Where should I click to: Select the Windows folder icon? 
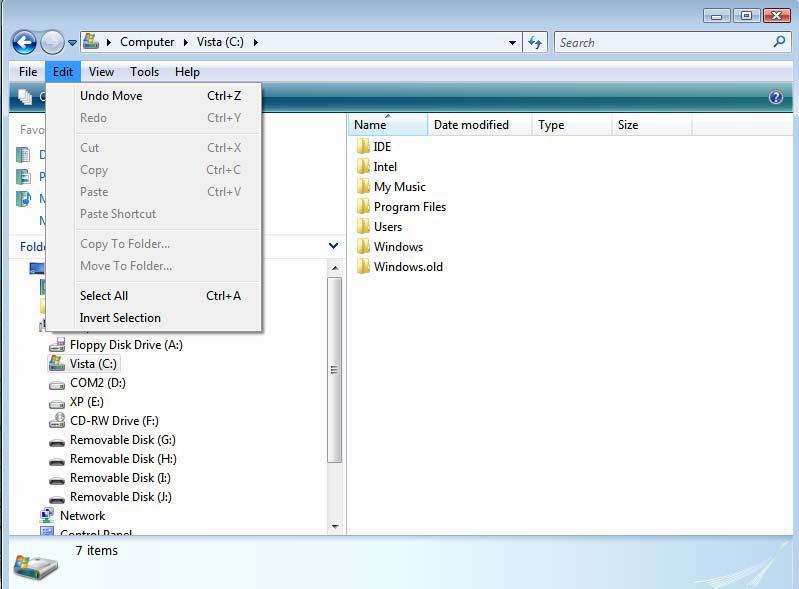pos(363,247)
